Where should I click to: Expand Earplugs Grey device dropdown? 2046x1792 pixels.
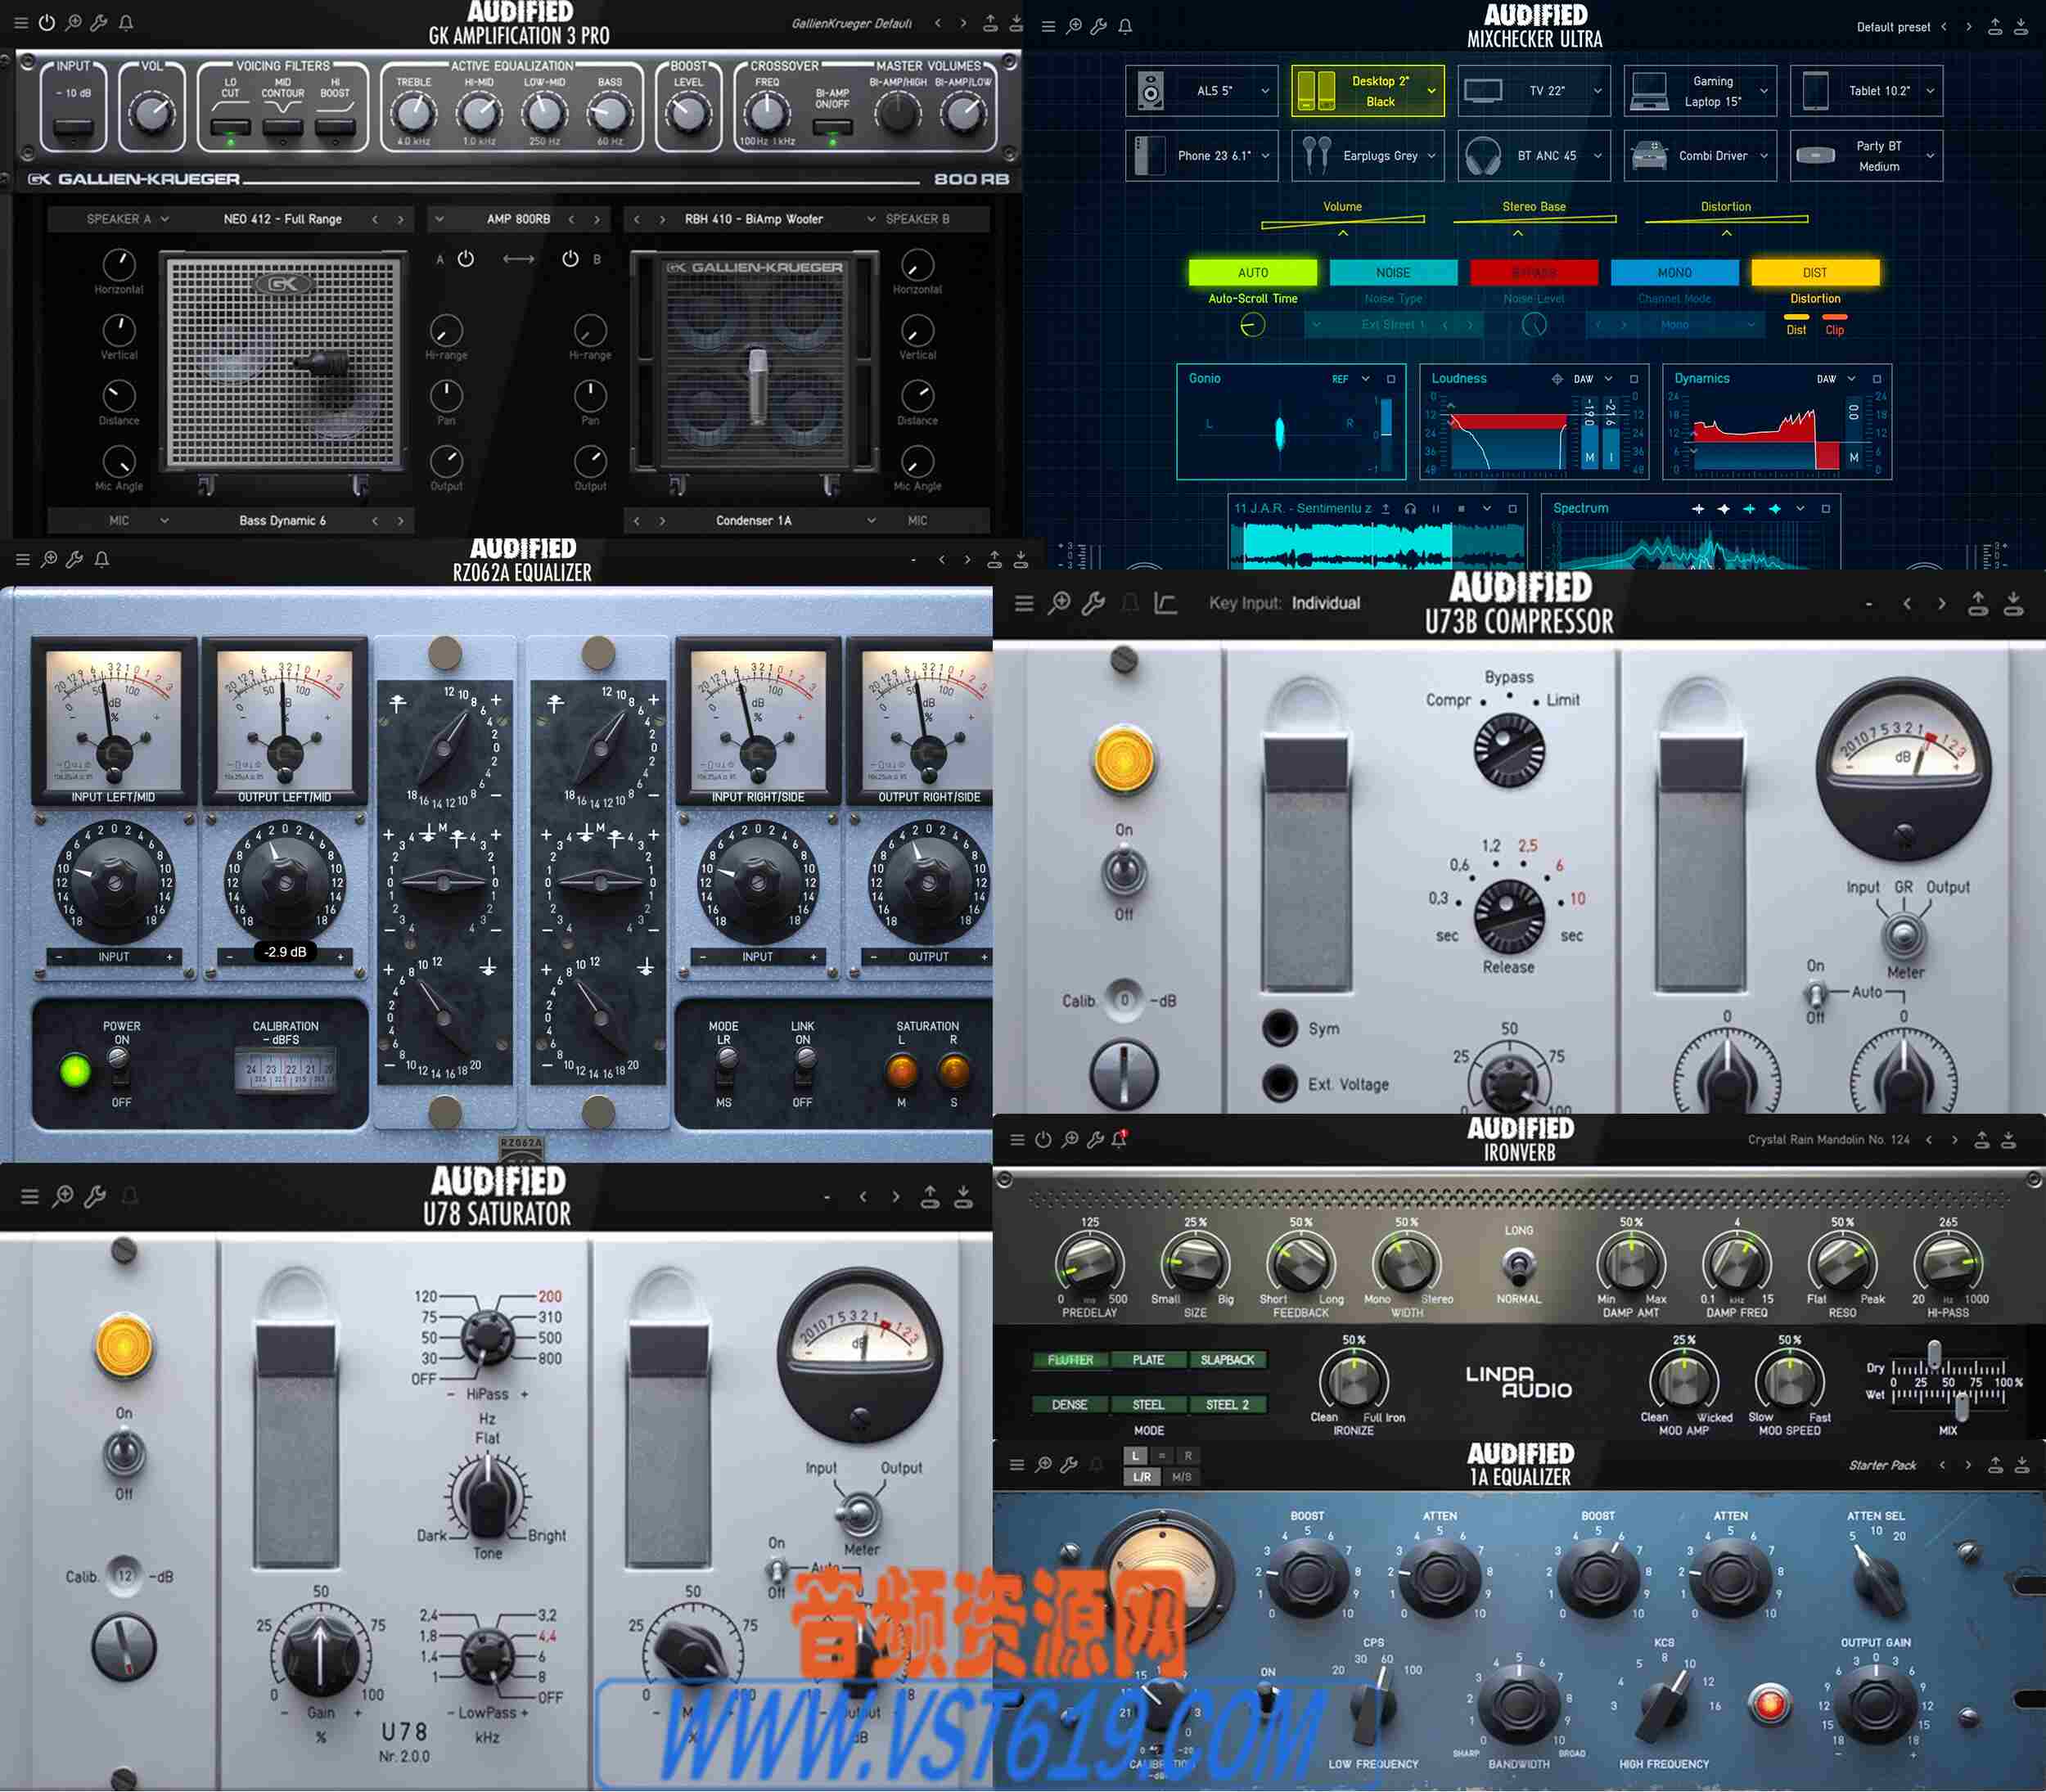[x=1431, y=155]
